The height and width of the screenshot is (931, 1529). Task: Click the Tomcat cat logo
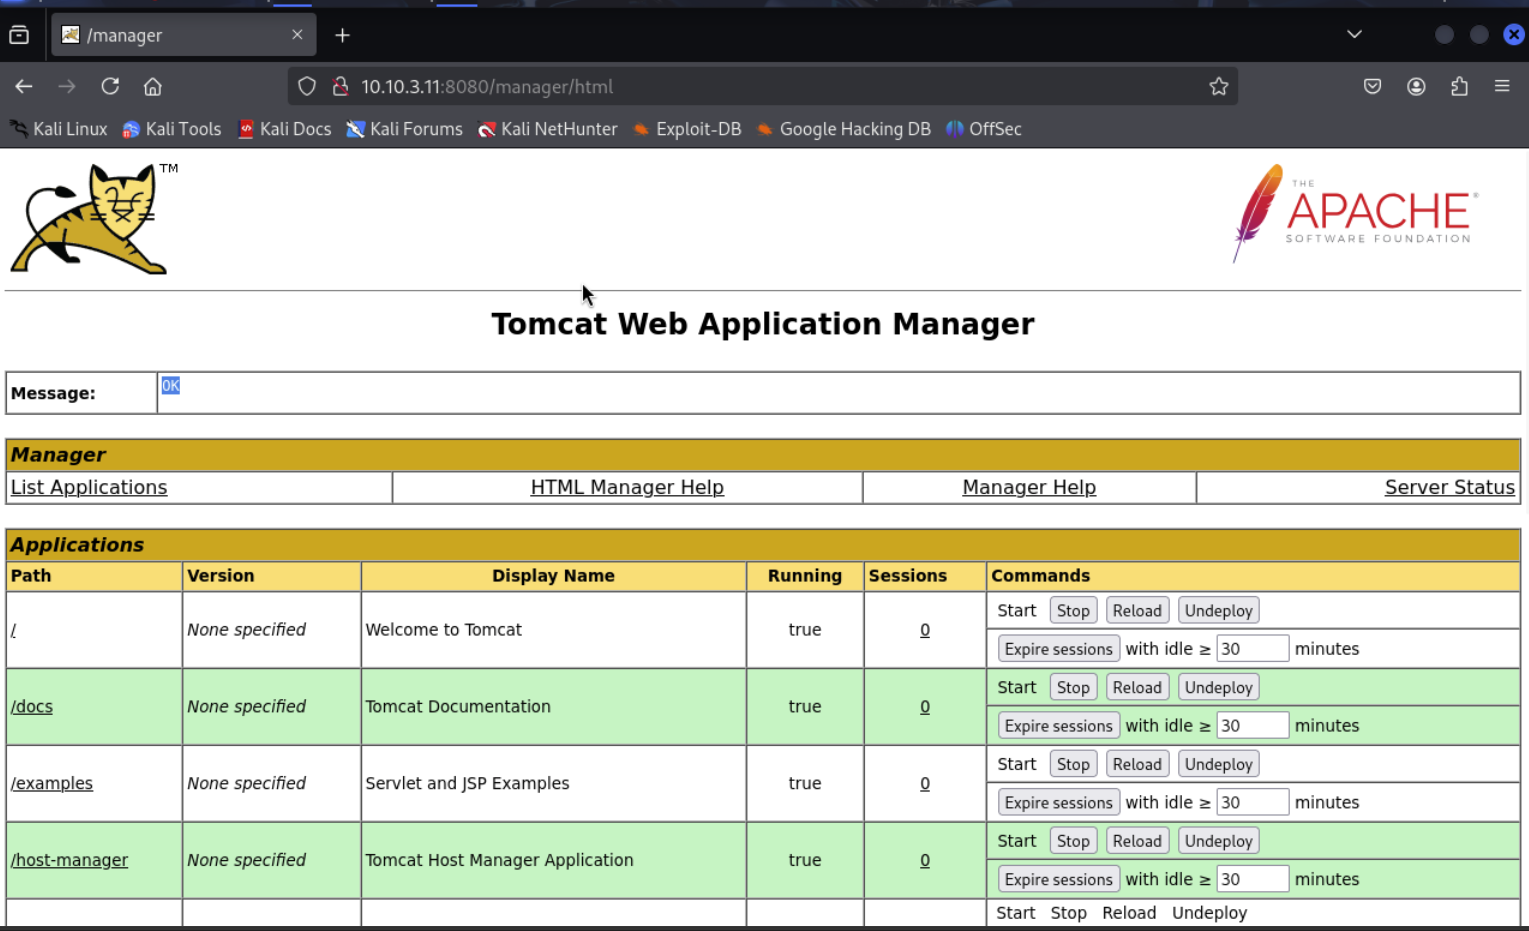(90, 218)
